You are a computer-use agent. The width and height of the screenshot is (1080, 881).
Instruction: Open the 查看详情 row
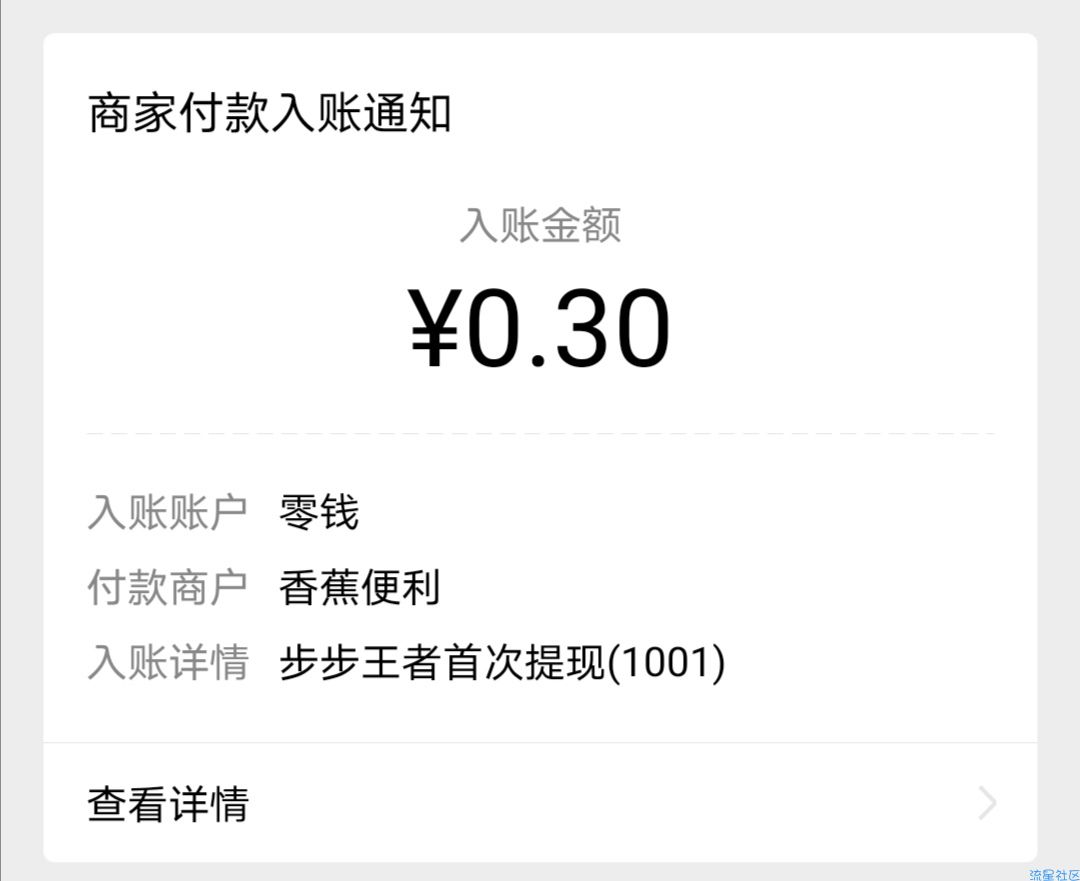pyautogui.click(x=540, y=802)
